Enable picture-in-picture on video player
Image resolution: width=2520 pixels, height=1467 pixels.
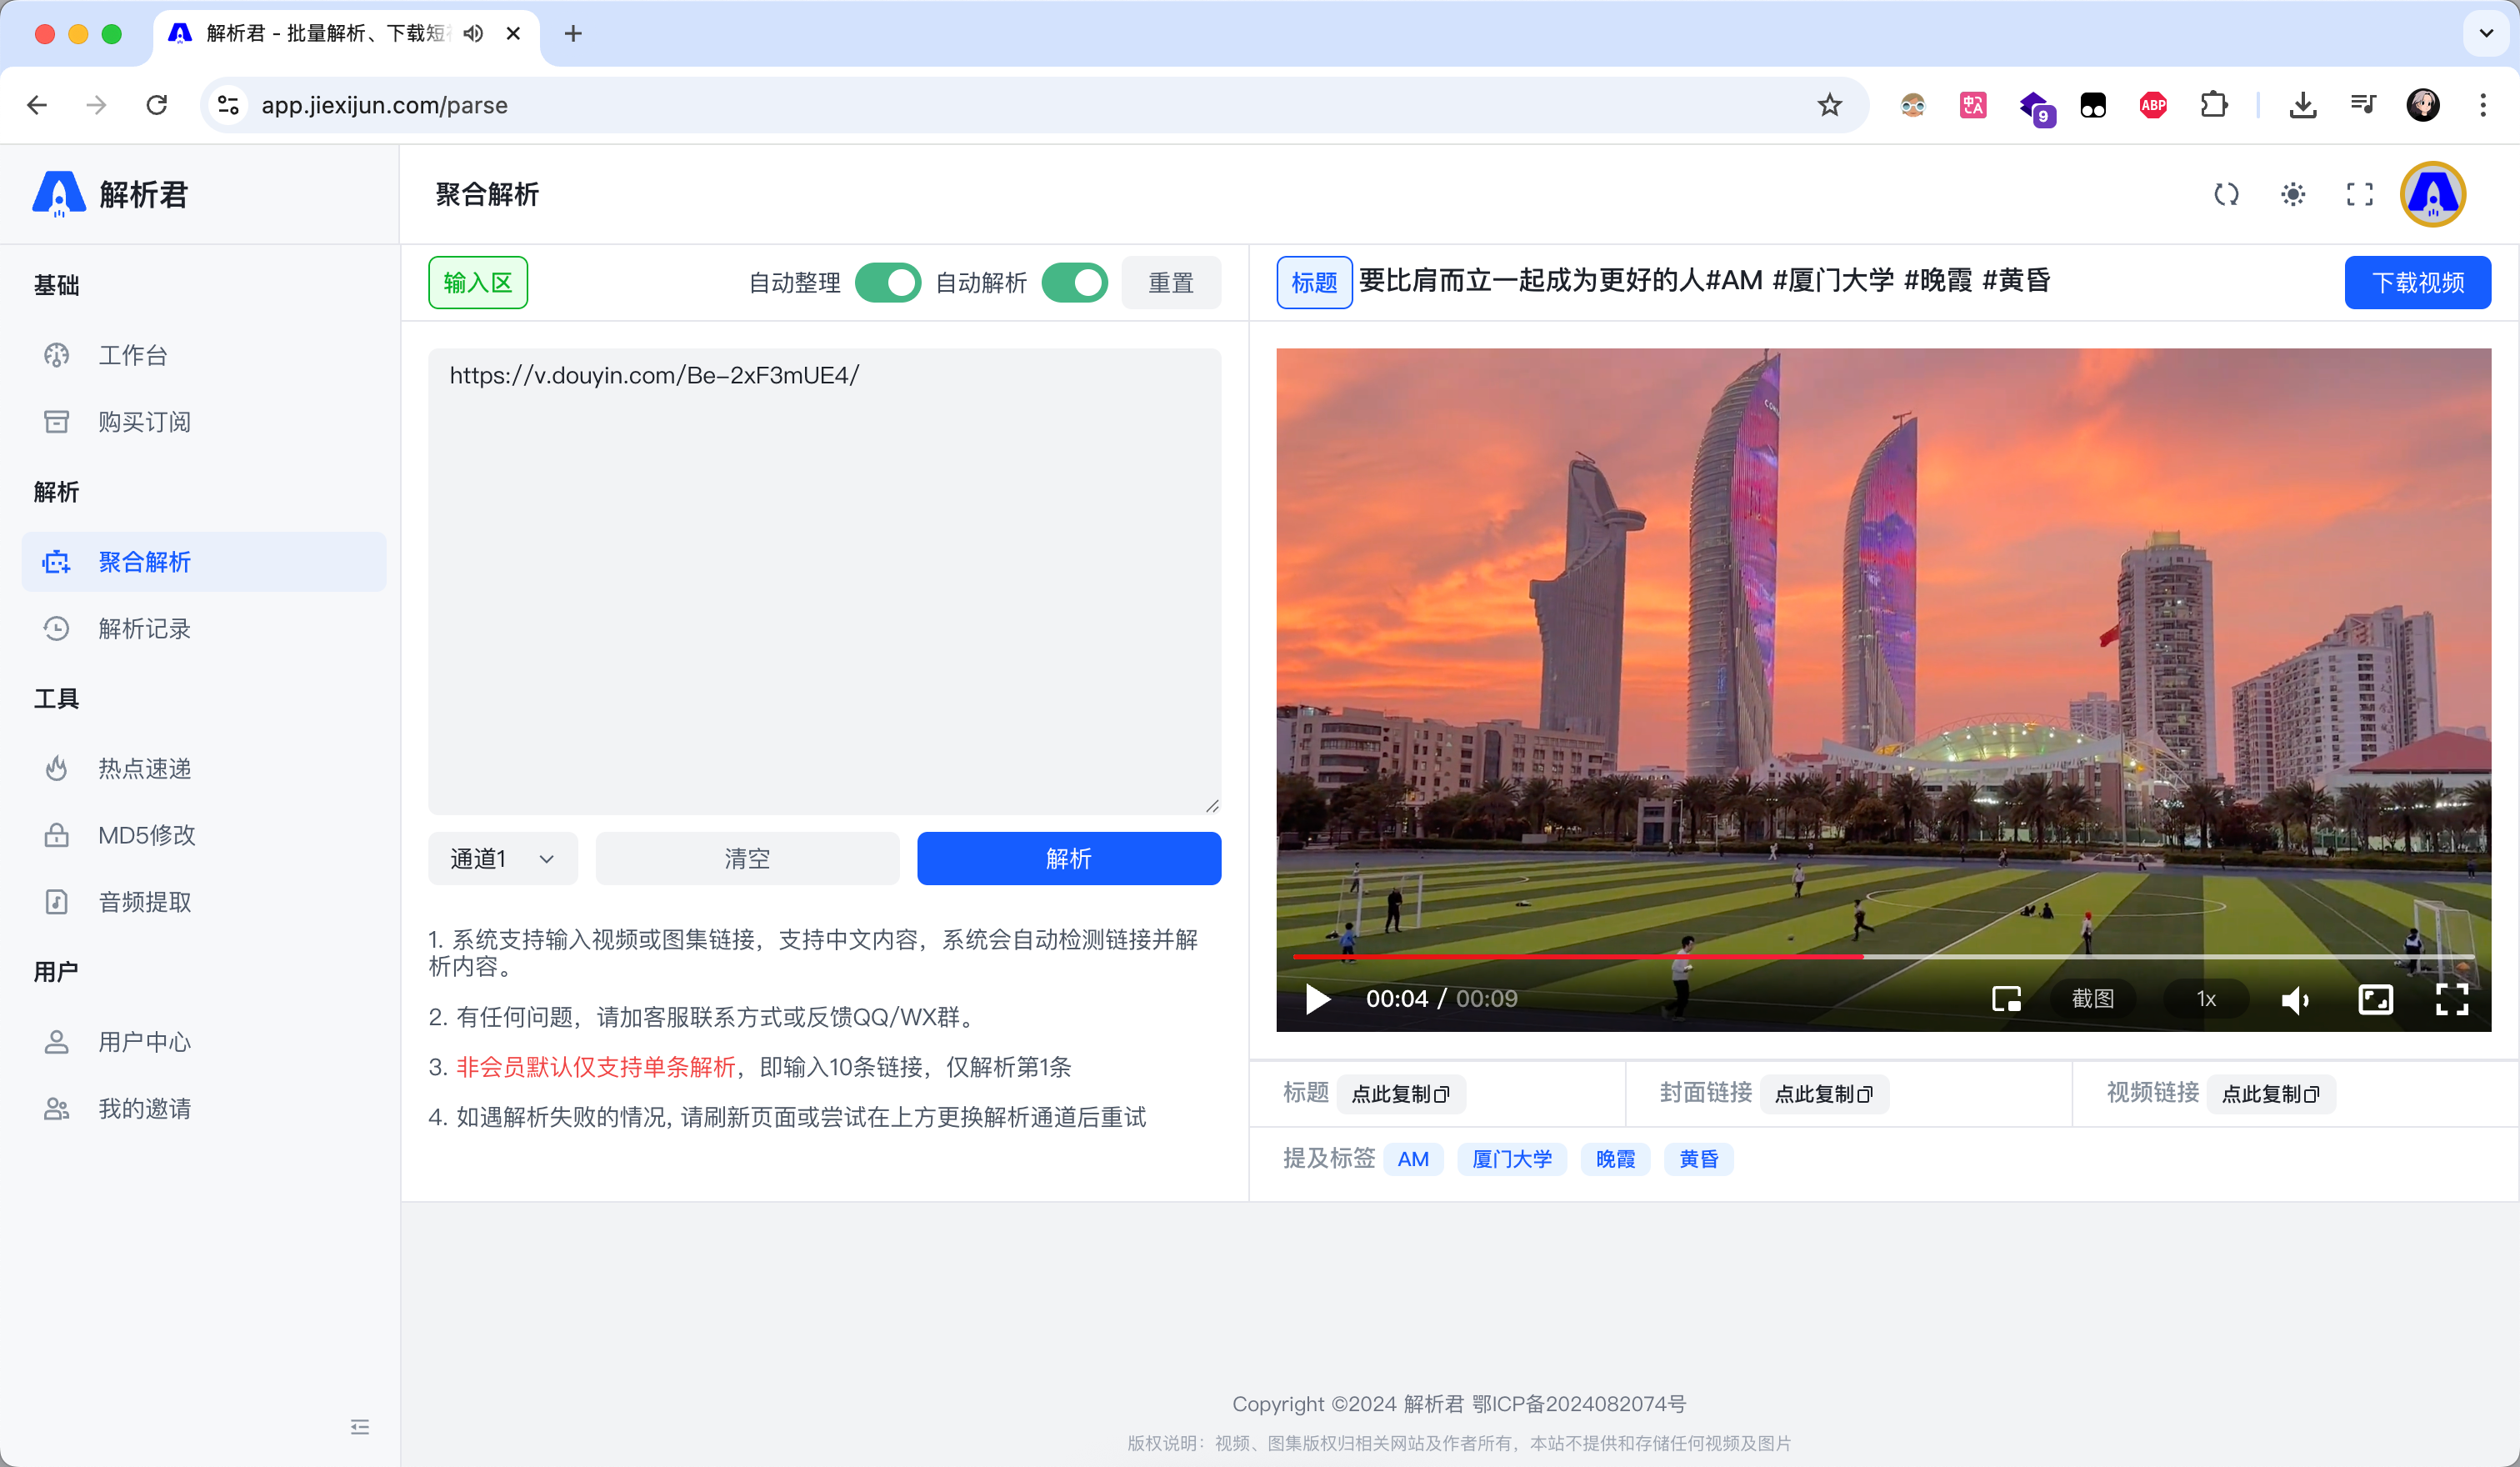pos(2006,999)
